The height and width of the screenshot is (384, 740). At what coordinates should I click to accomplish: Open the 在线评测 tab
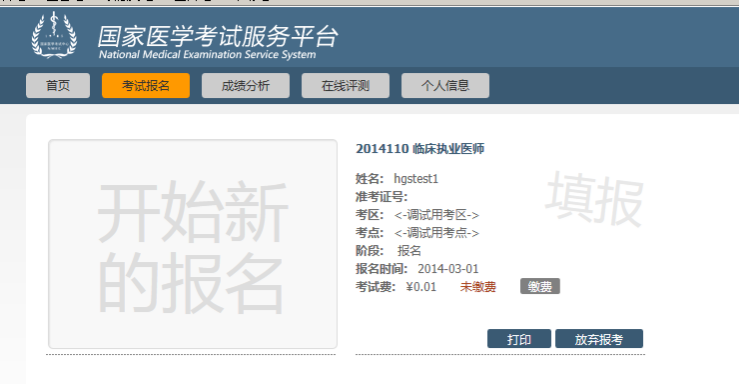(x=345, y=86)
